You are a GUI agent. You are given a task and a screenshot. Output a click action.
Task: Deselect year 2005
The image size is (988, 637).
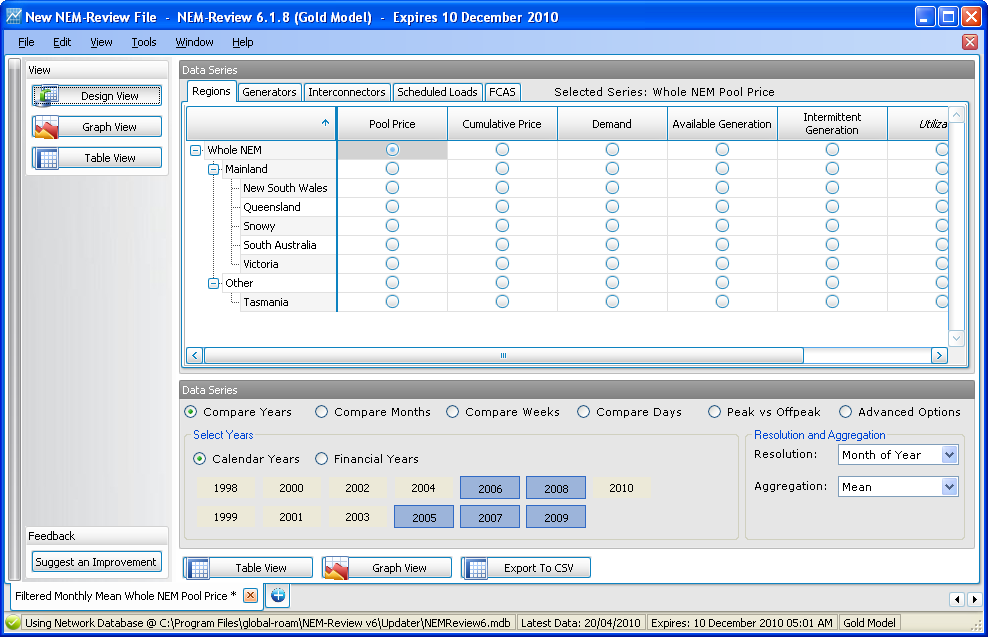coord(424,517)
